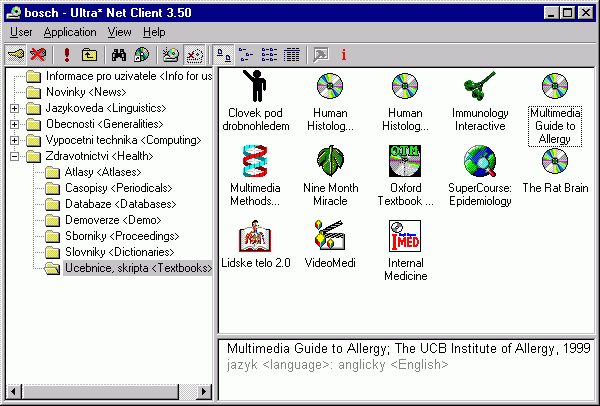Click the red exclamation mark toolbar icon

pos(67,55)
